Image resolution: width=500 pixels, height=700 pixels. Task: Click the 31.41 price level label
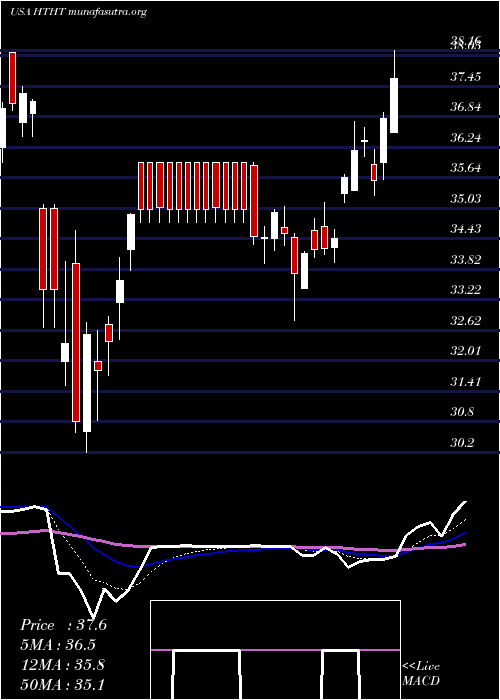click(x=466, y=382)
